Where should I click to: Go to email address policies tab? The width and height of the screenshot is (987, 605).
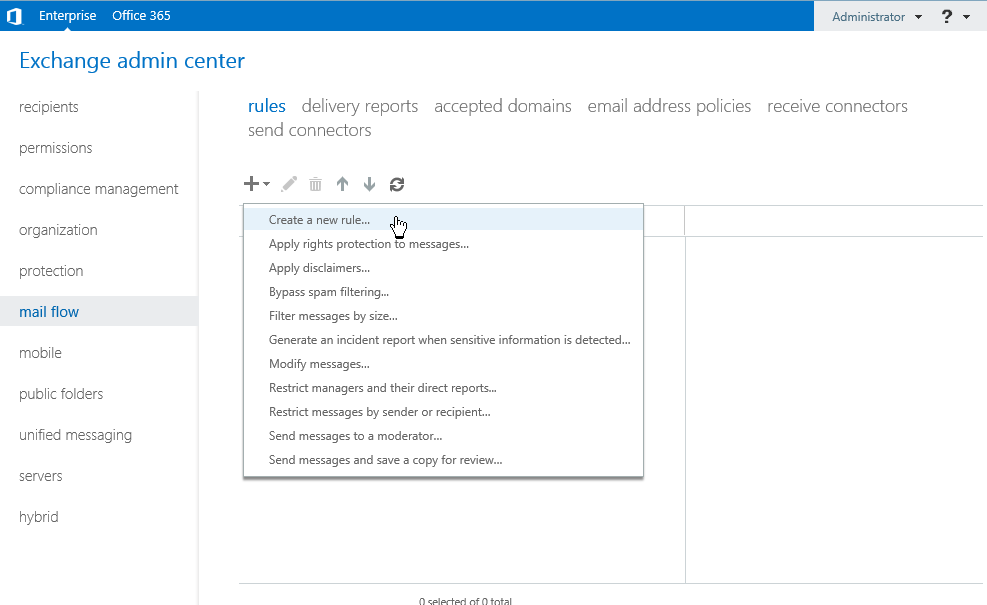(669, 106)
